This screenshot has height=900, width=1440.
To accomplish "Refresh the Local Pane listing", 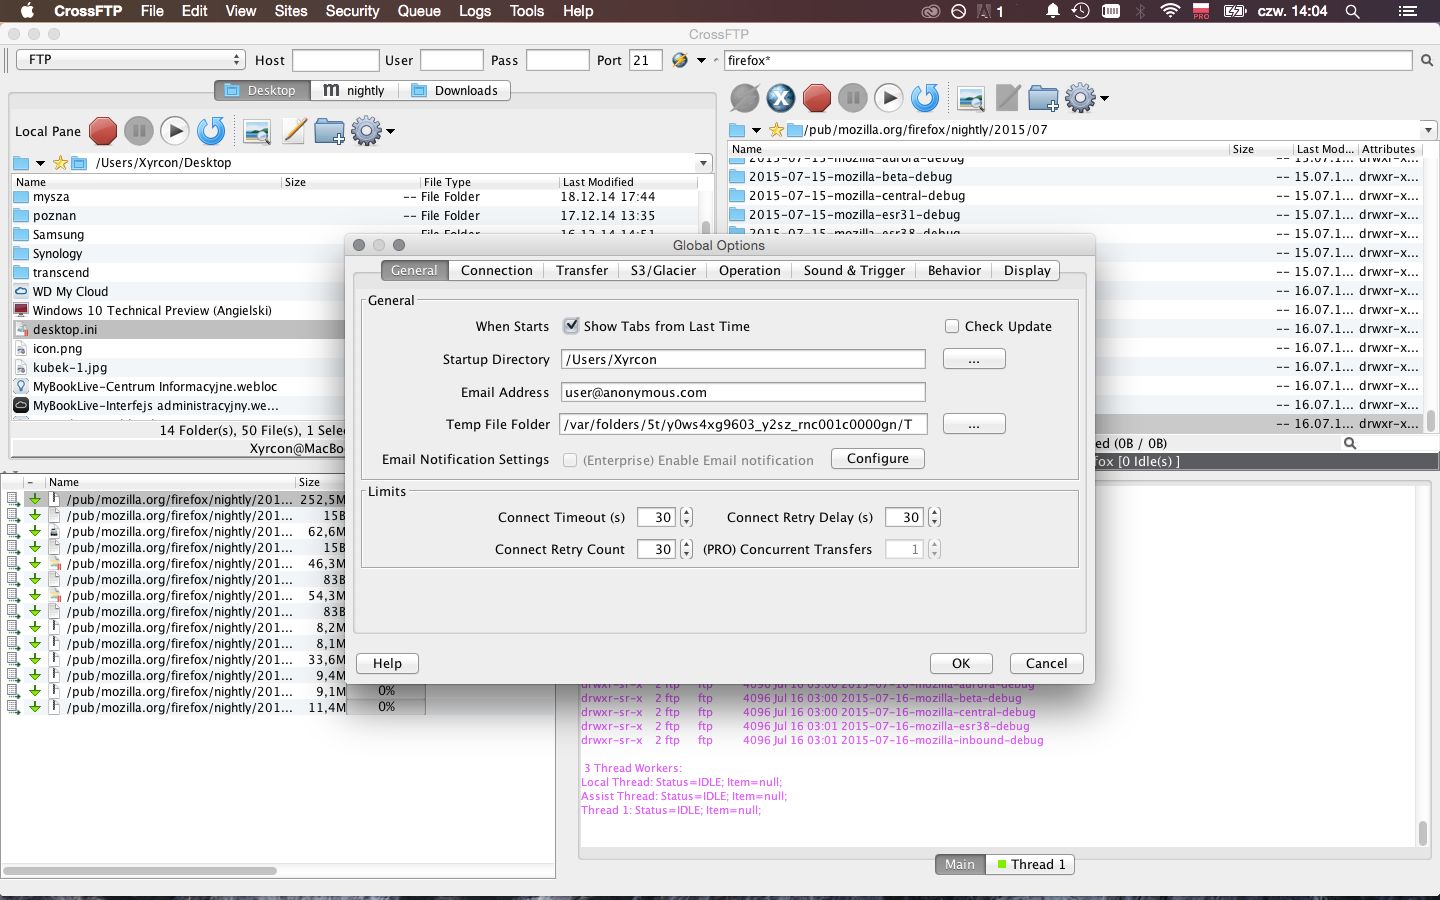I will coord(211,131).
